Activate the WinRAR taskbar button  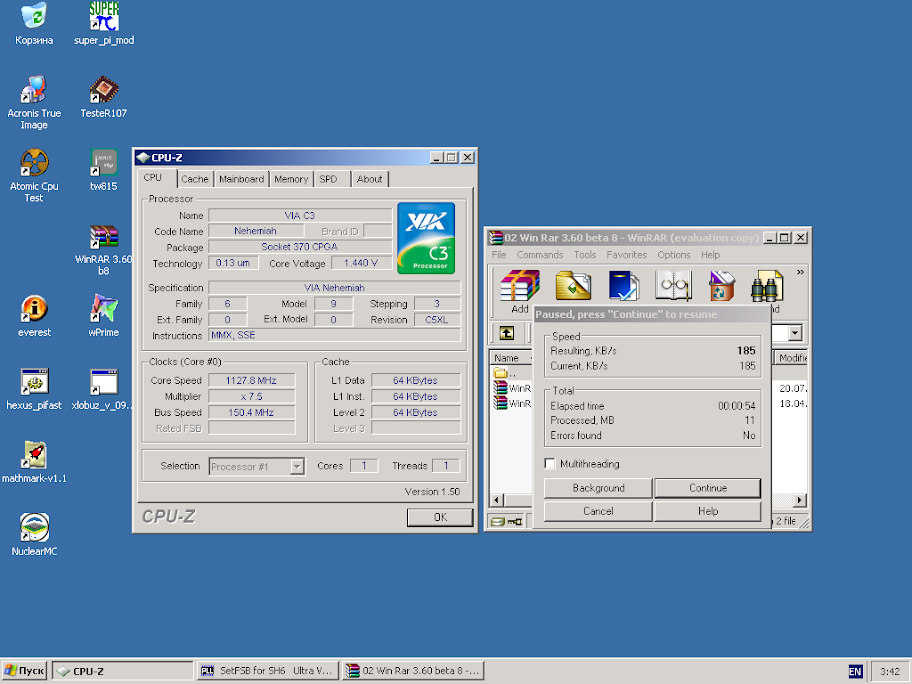(x=413, y=671)
